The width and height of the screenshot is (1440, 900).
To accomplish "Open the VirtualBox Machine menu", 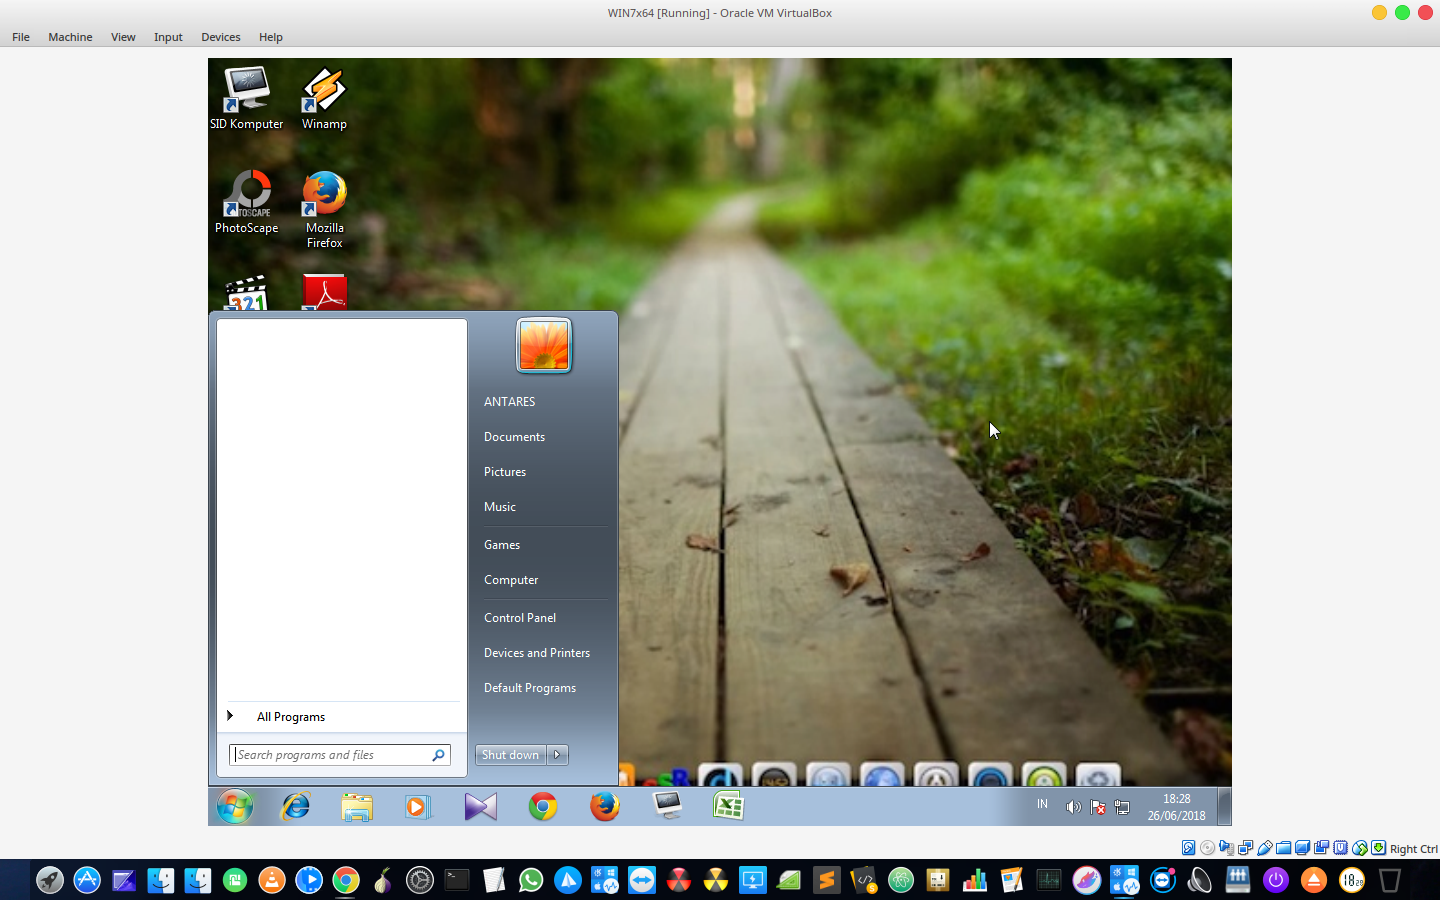I will click(x=70, y=37).
